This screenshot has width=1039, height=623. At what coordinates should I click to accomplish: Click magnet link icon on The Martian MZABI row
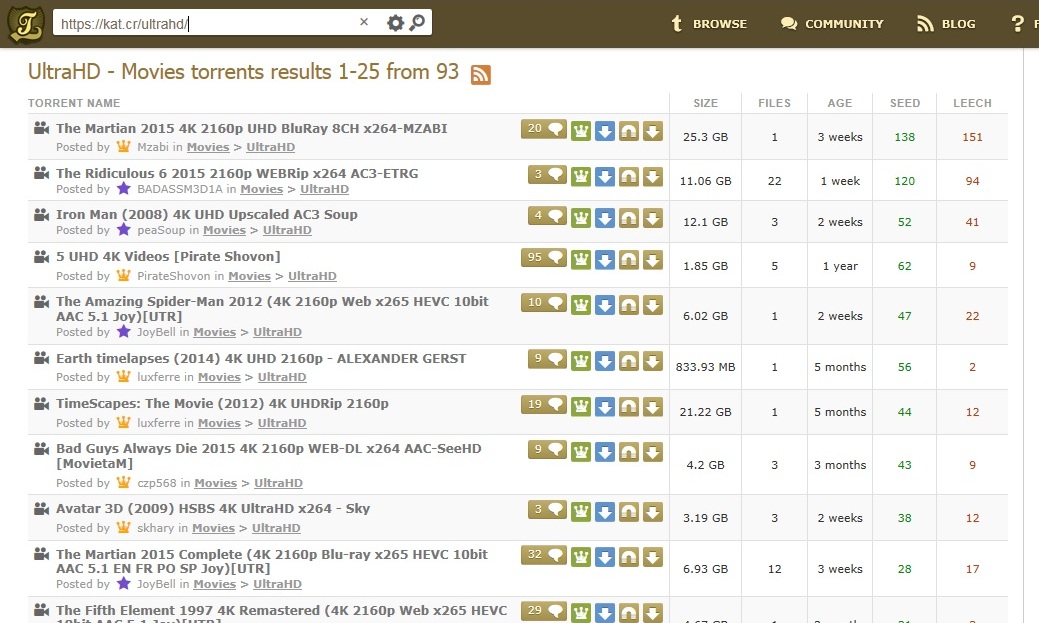(x=629, y=131)
